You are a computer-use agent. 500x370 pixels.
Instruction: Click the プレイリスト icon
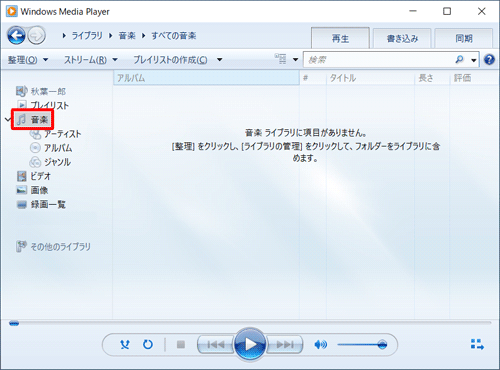pyautogui.click(x=22, y=105)
